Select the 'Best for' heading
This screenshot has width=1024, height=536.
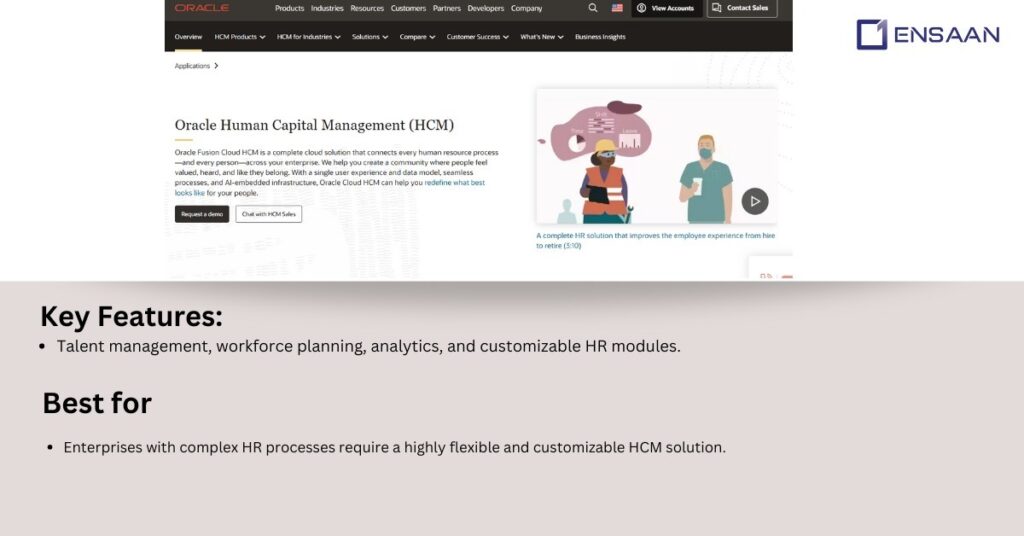tap(97, 403)
